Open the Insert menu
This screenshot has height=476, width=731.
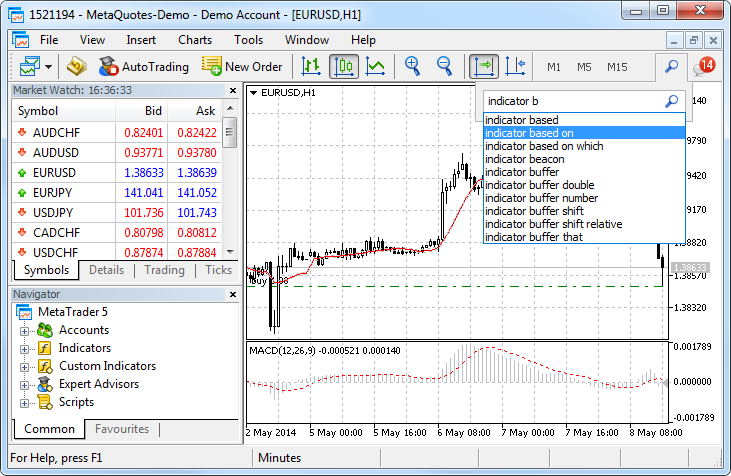pos(141,40)
